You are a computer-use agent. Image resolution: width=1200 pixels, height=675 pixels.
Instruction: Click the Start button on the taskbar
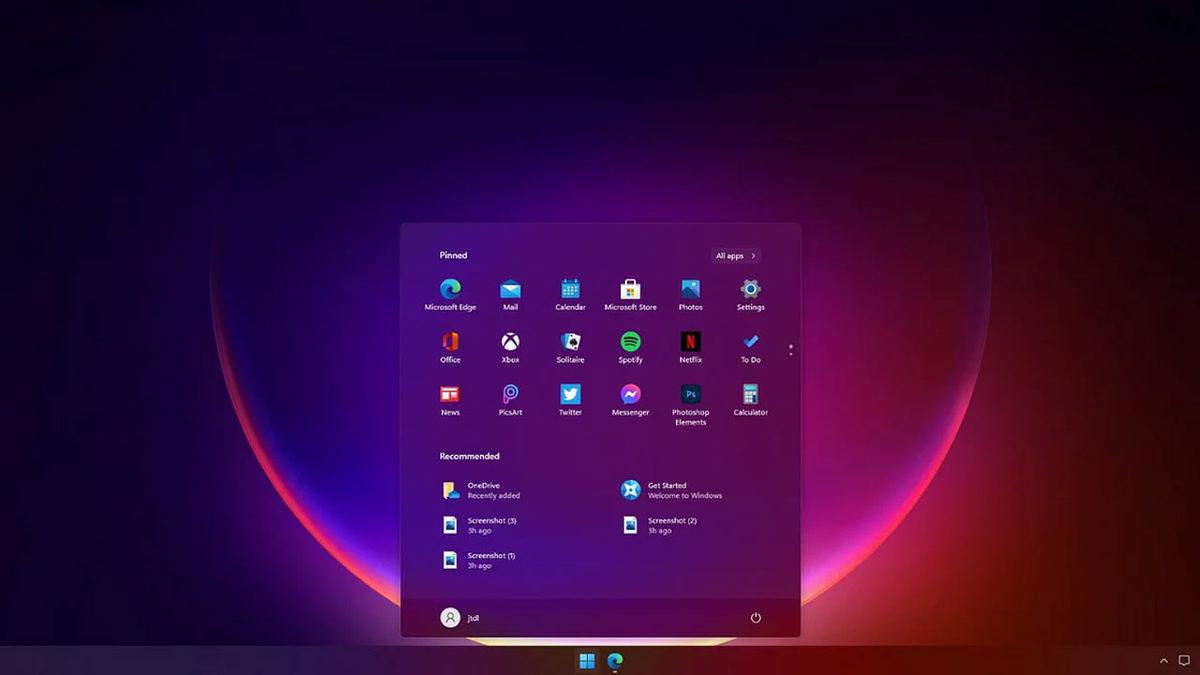click(x=585, y=661)
